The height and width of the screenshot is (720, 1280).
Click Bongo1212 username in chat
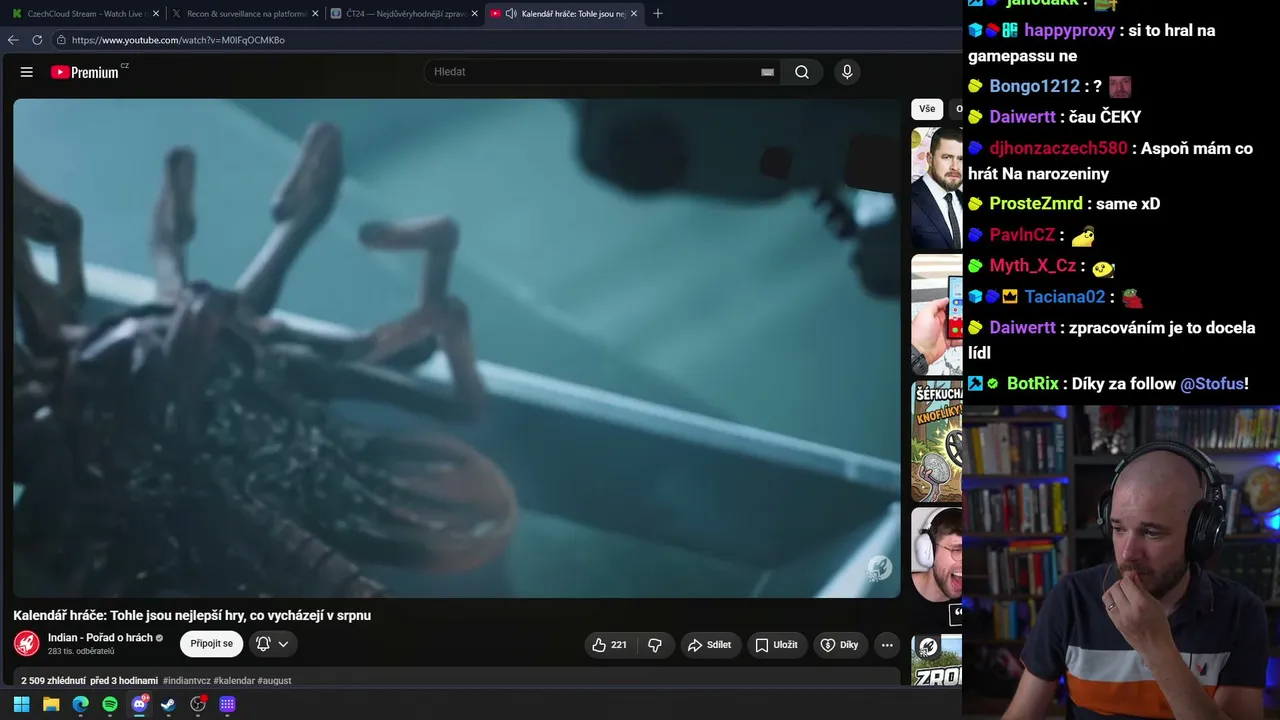pyautogui.click(x=1035, y=86)
